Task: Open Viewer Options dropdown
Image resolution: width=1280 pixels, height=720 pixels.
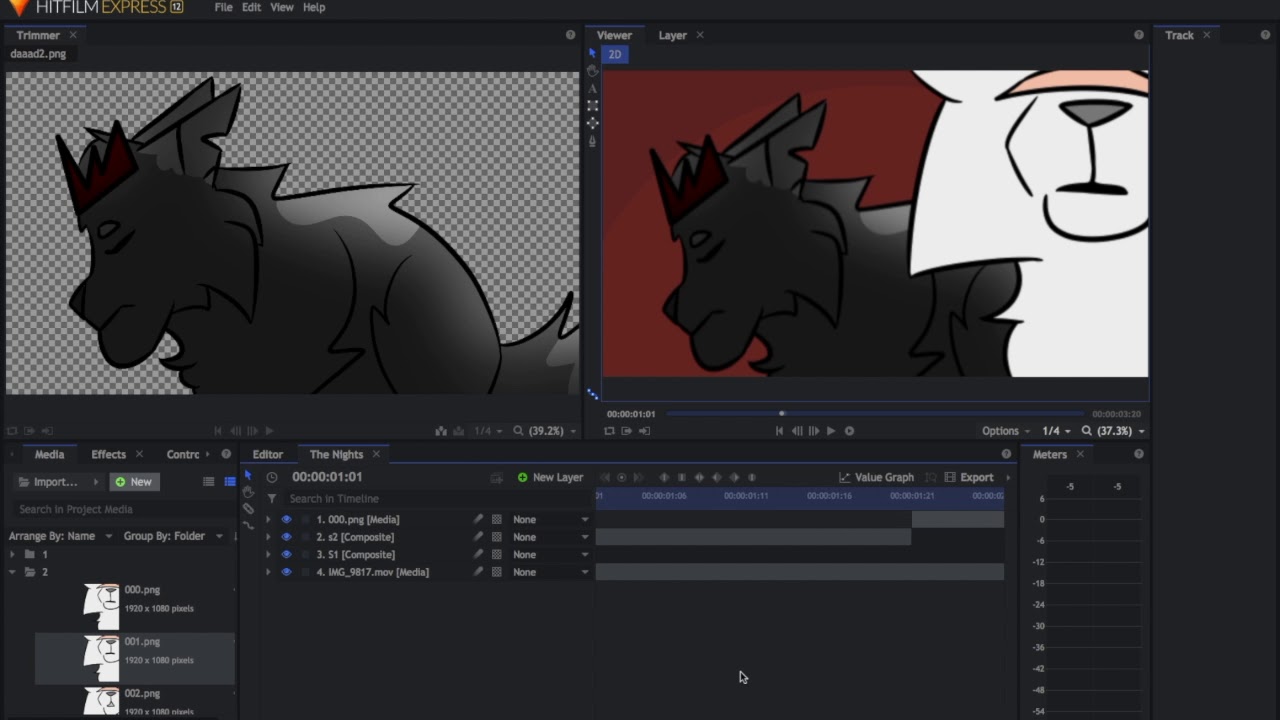Action: [1006, 431]
